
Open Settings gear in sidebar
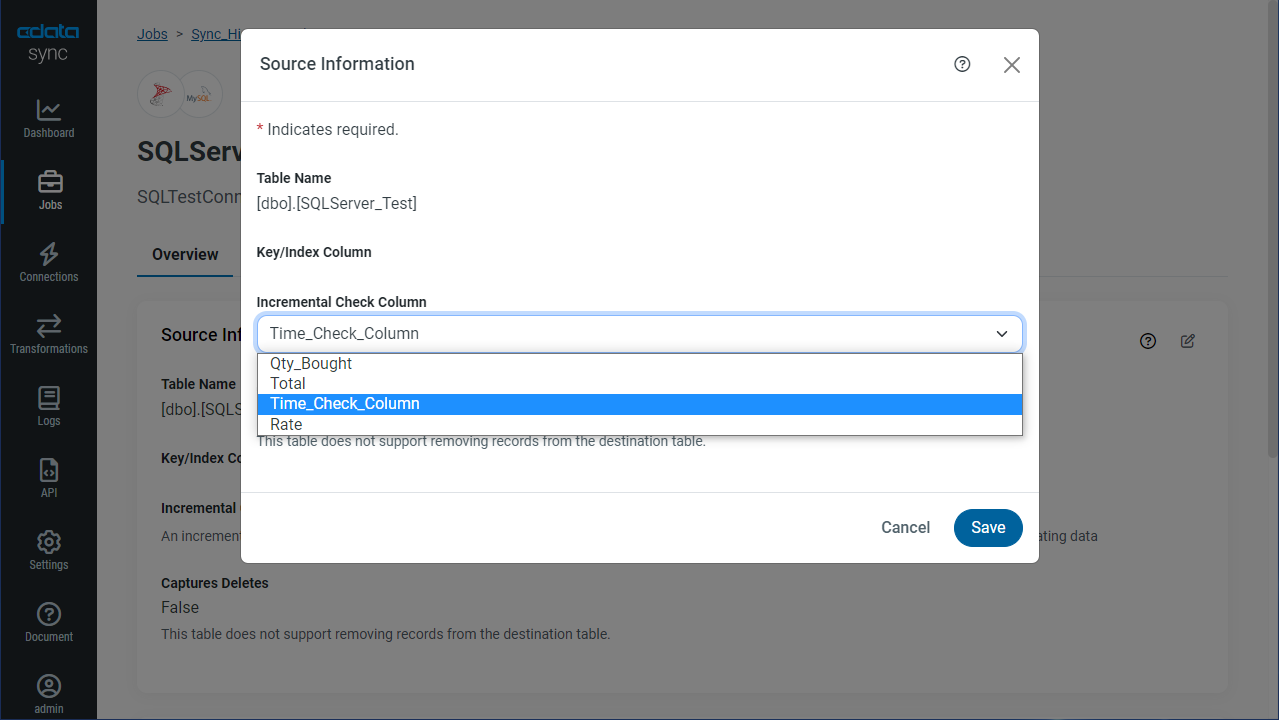pyautogui.click(x=48, y=543)
